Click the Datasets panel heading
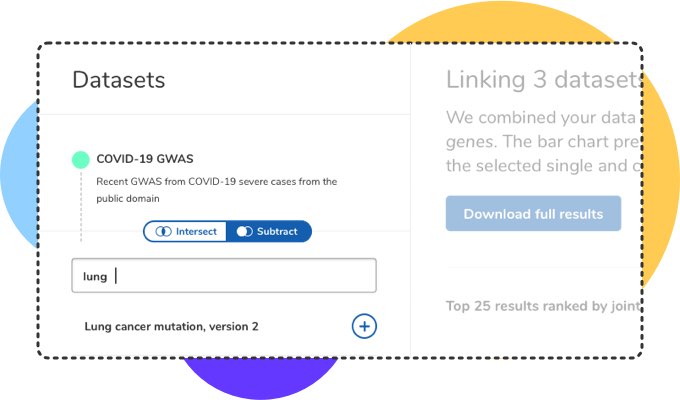The width and height of the screenshot is (680, 400). tap(118, 80)
